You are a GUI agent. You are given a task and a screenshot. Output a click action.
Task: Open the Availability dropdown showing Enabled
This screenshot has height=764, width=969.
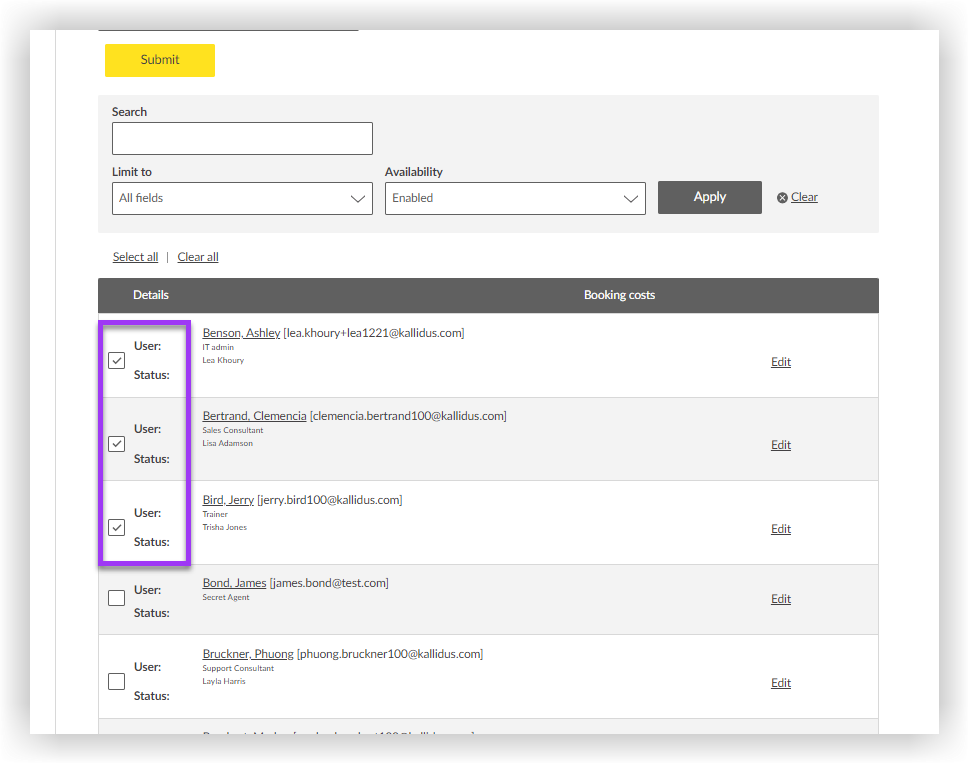click(515, 198)
